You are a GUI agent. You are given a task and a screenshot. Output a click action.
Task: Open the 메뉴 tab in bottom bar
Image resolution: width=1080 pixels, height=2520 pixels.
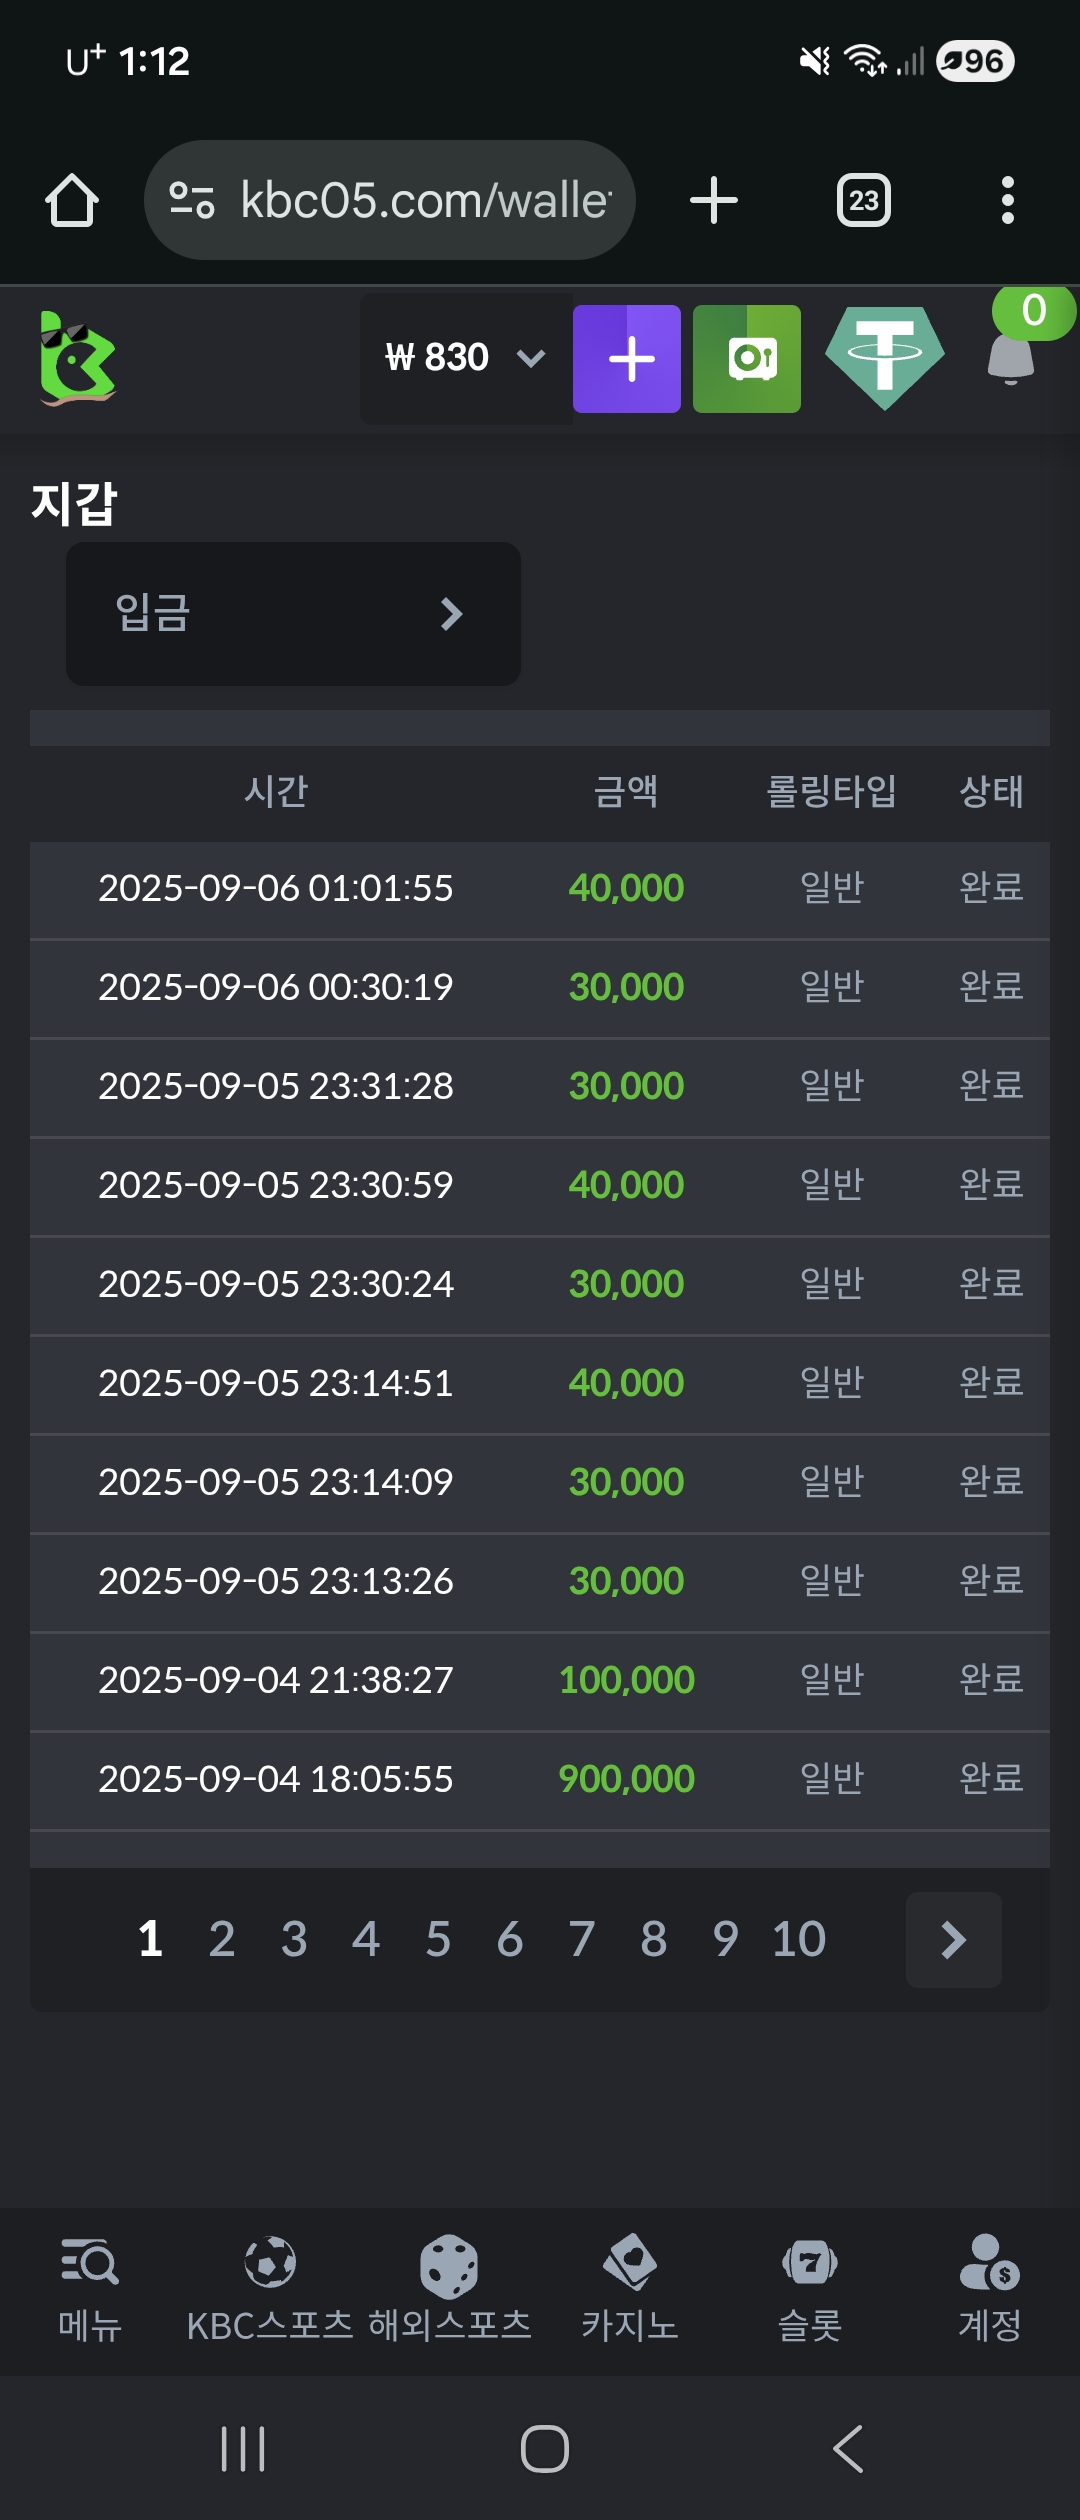point(90,2290)
